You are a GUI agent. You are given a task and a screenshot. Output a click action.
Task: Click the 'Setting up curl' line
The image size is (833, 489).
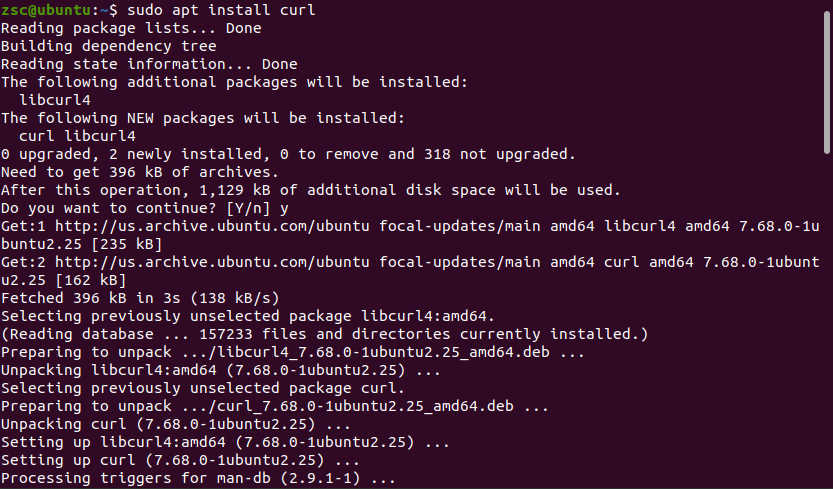point(180,460)
